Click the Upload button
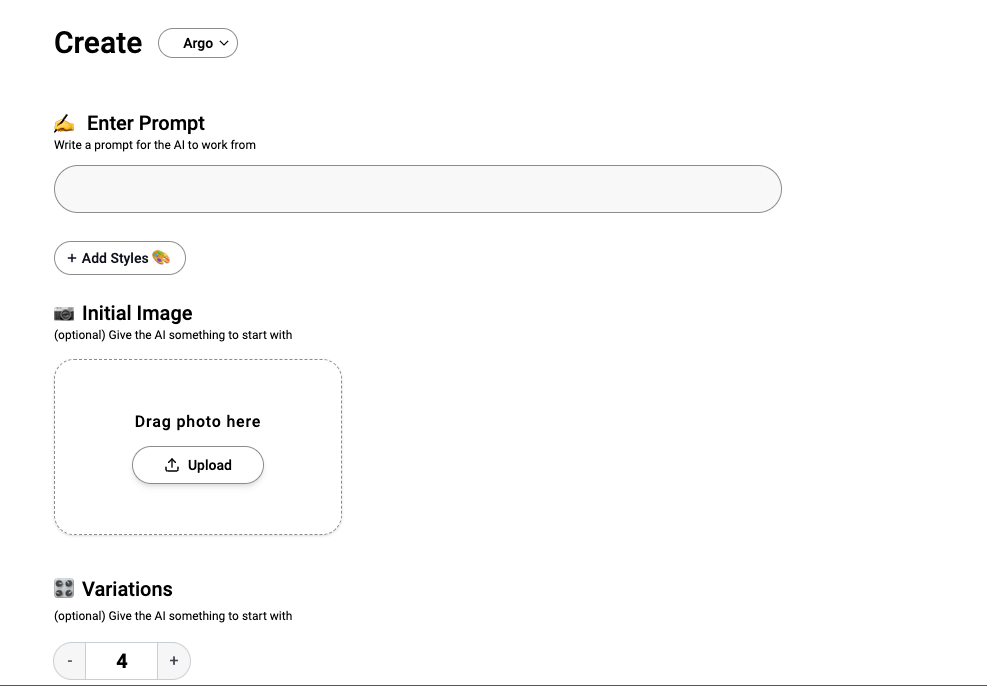 (x=198, y=465)
